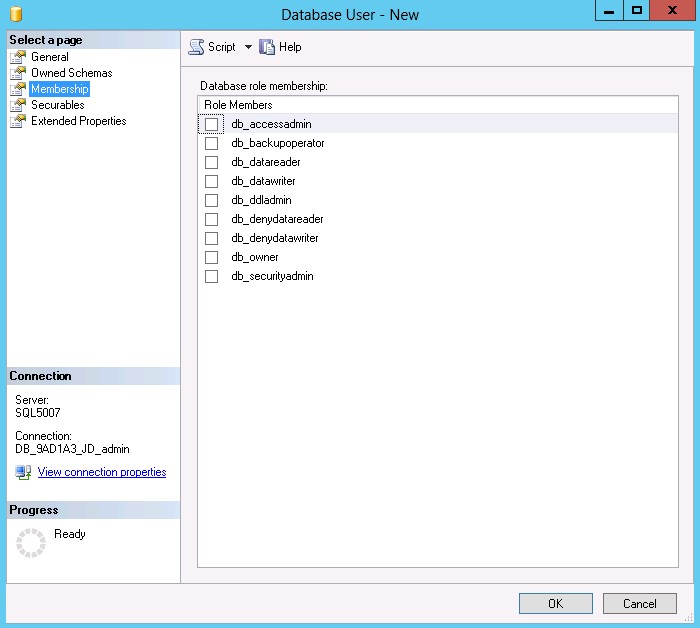Viewport: 700px width, 628px height.
Task: Click the database icon in title bar
Action: (16, 14)
